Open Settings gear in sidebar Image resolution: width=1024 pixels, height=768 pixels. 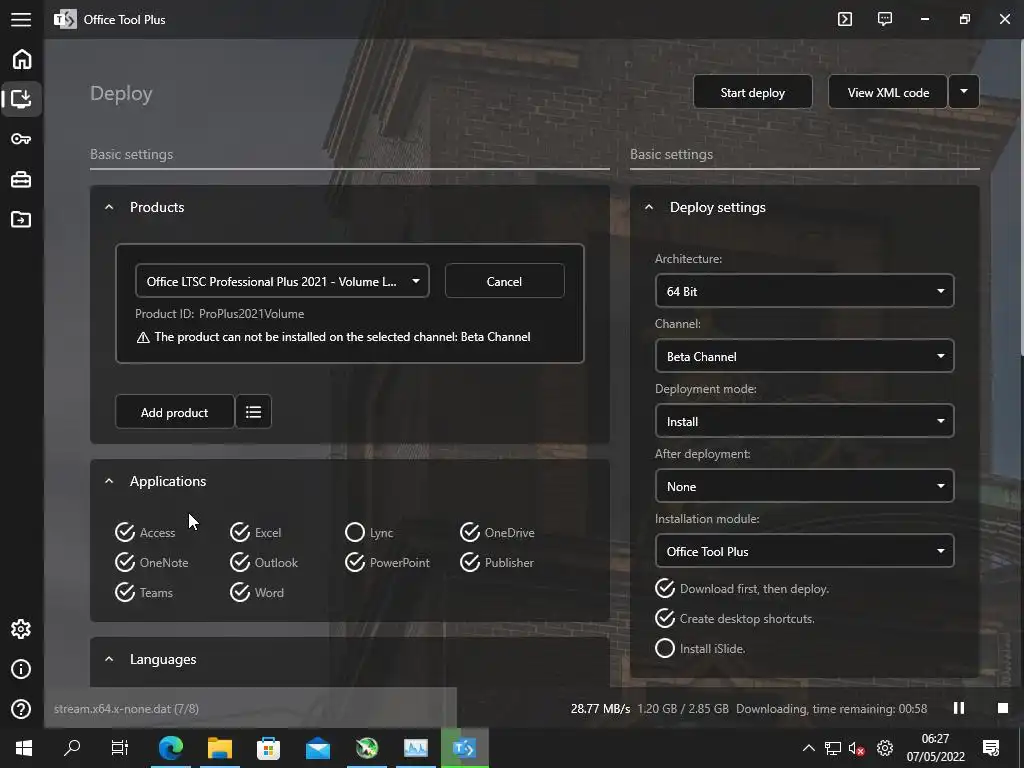point(22,629)
